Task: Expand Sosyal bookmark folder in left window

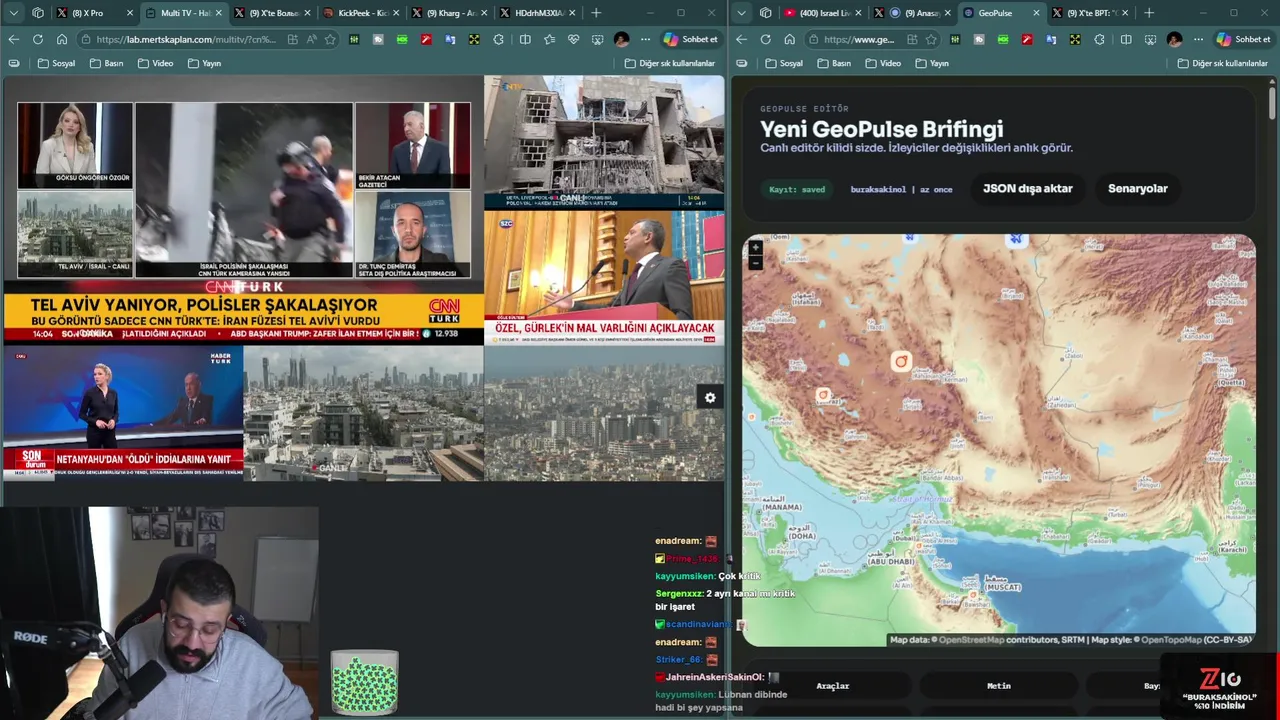Action: [57, 63]
